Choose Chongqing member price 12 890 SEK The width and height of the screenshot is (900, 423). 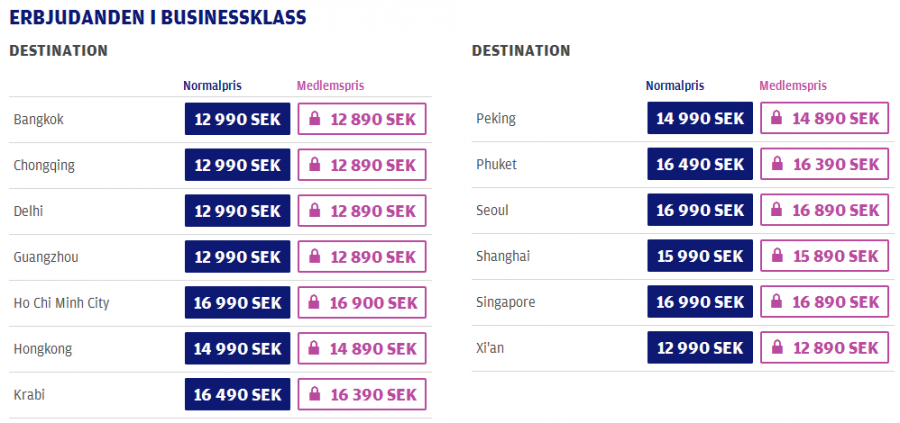pyautogui.click(x=362, y=165)
